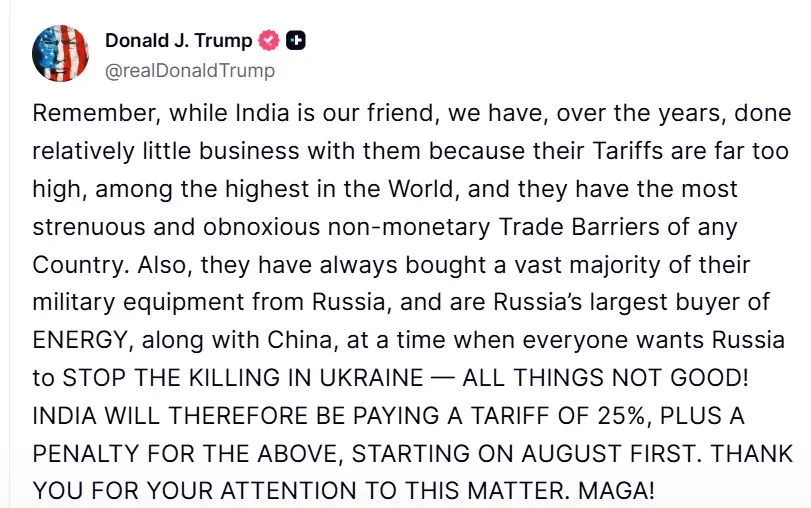
Task: Click the word 'Remember' starting the post
Action: tap(97, 113)
